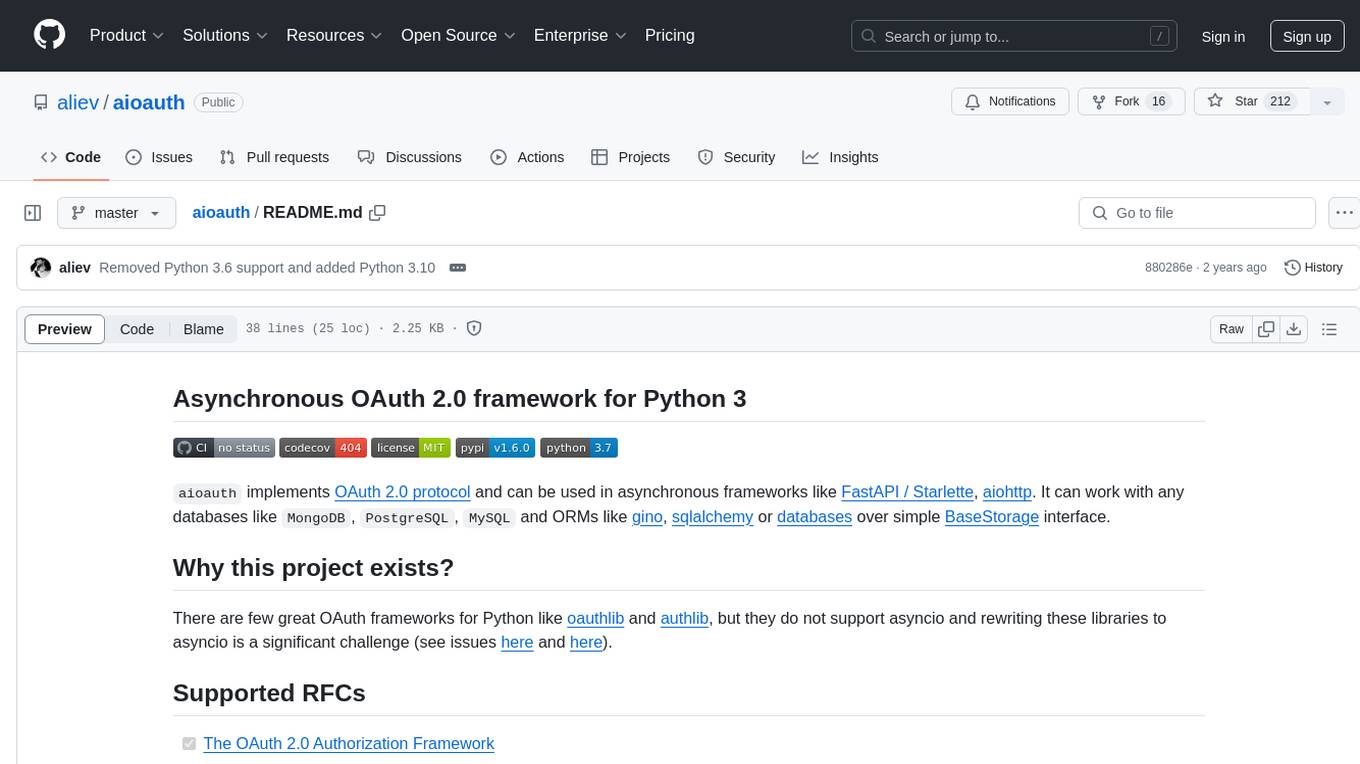Click the Notifications bell button

1011,102
